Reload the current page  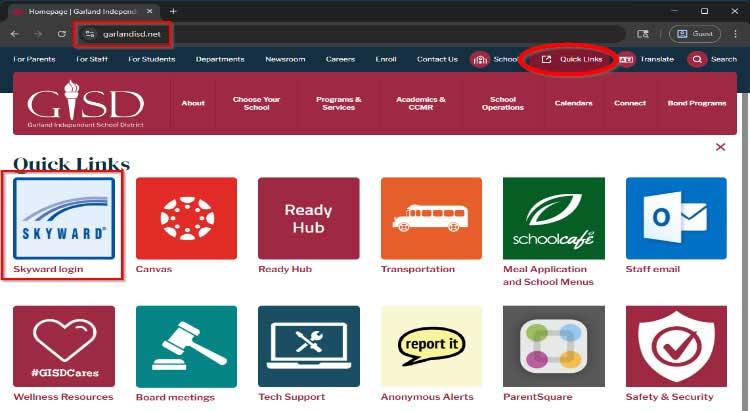click(x=62, y=34)
